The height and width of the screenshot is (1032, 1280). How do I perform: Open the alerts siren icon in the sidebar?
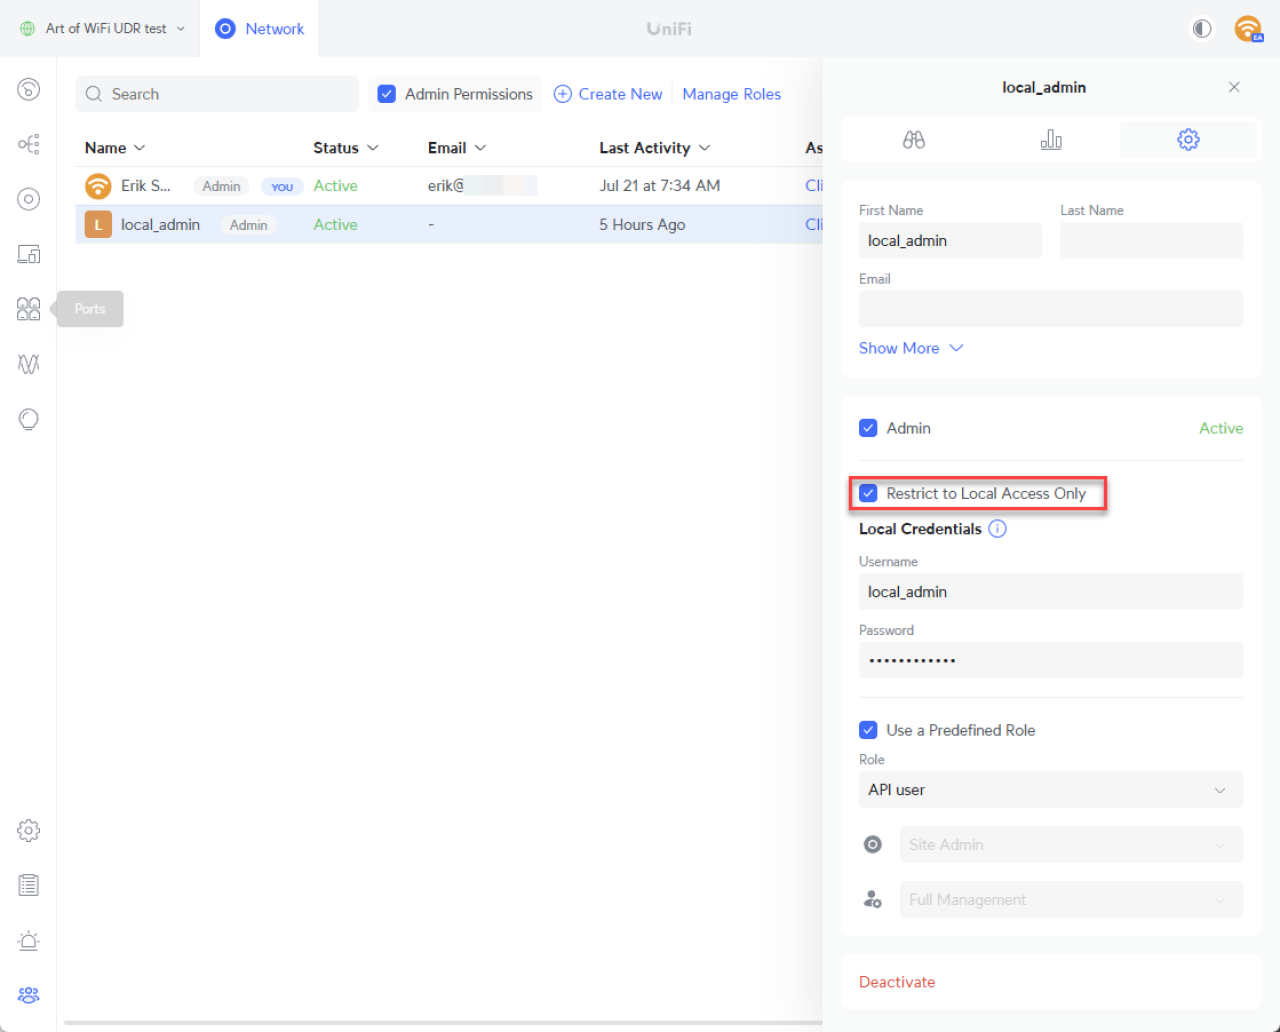(28, 940)
